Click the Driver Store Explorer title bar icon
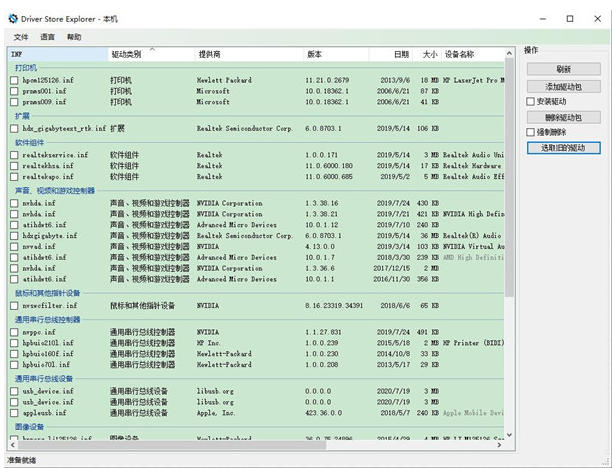This screenshot has width=612, height=468. tap(13, 18)
